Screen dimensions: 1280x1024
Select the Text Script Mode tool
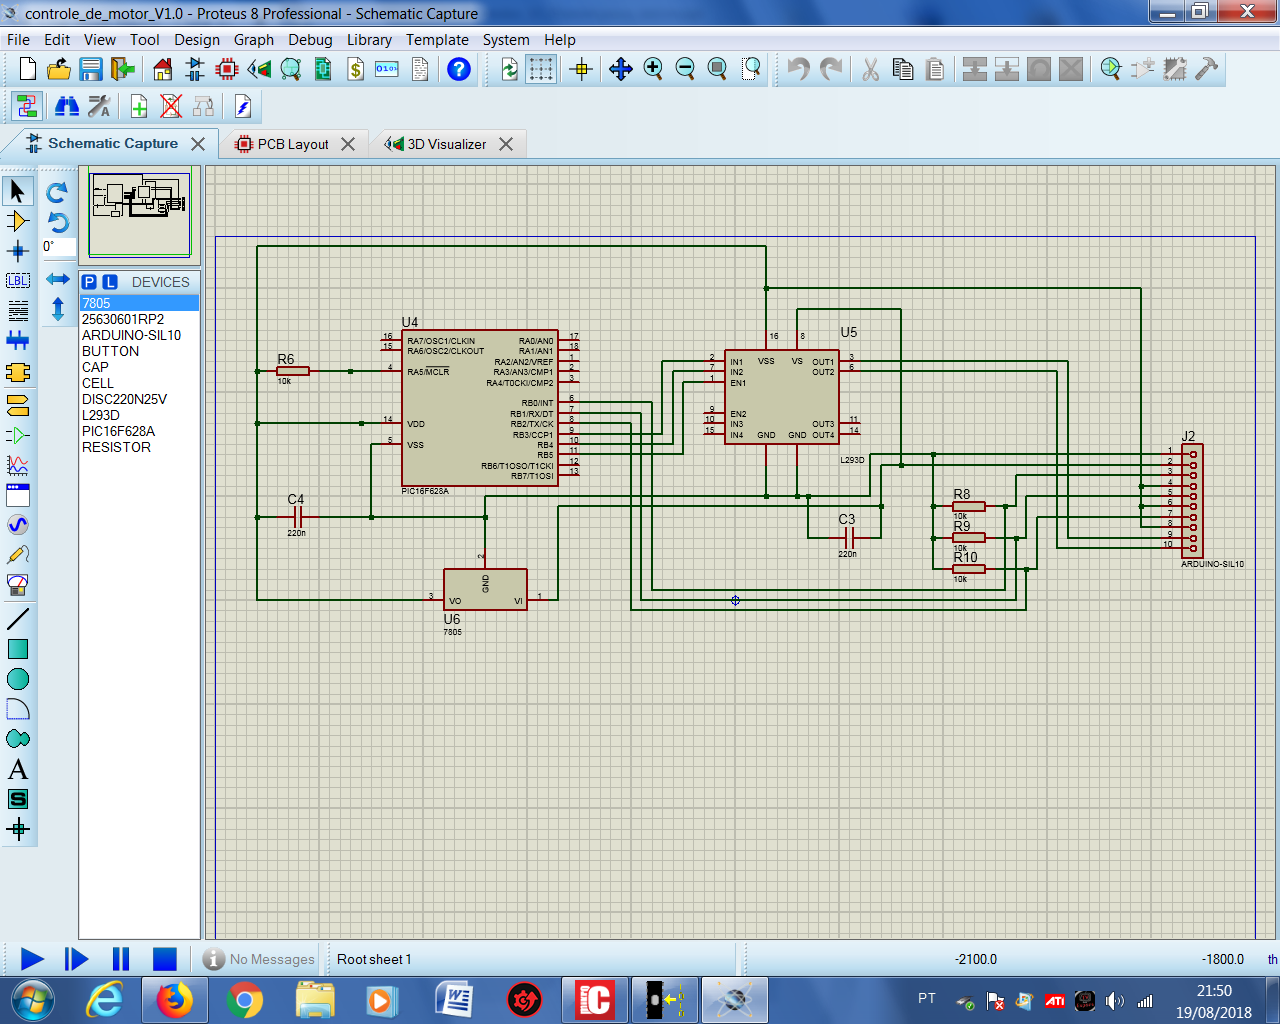(x=18, y=311)
